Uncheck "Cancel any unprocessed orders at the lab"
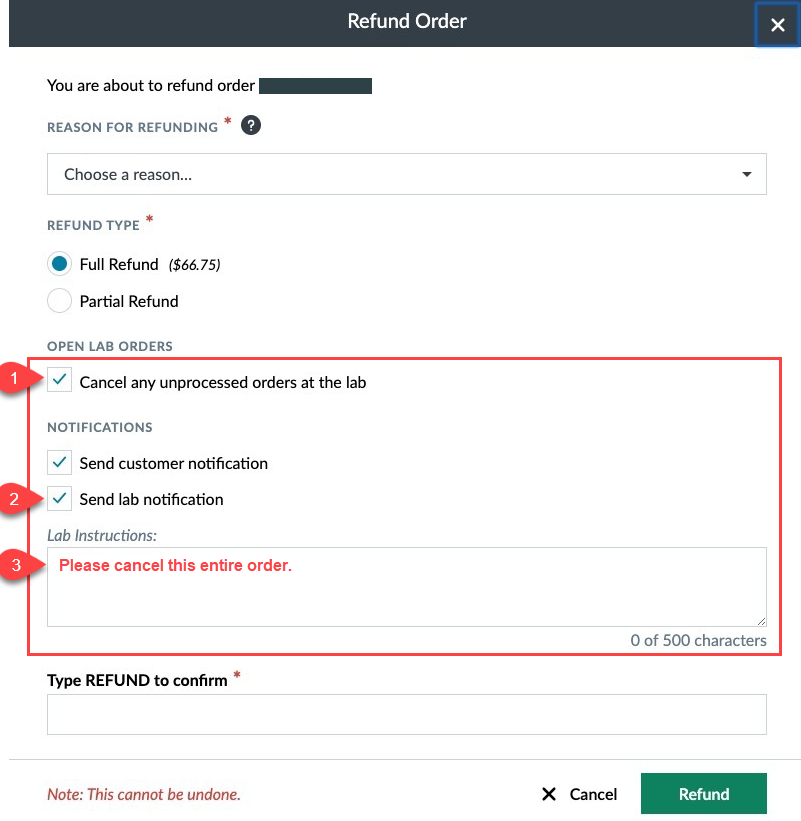This screenshot has width=801, height=821. (58, 380)
